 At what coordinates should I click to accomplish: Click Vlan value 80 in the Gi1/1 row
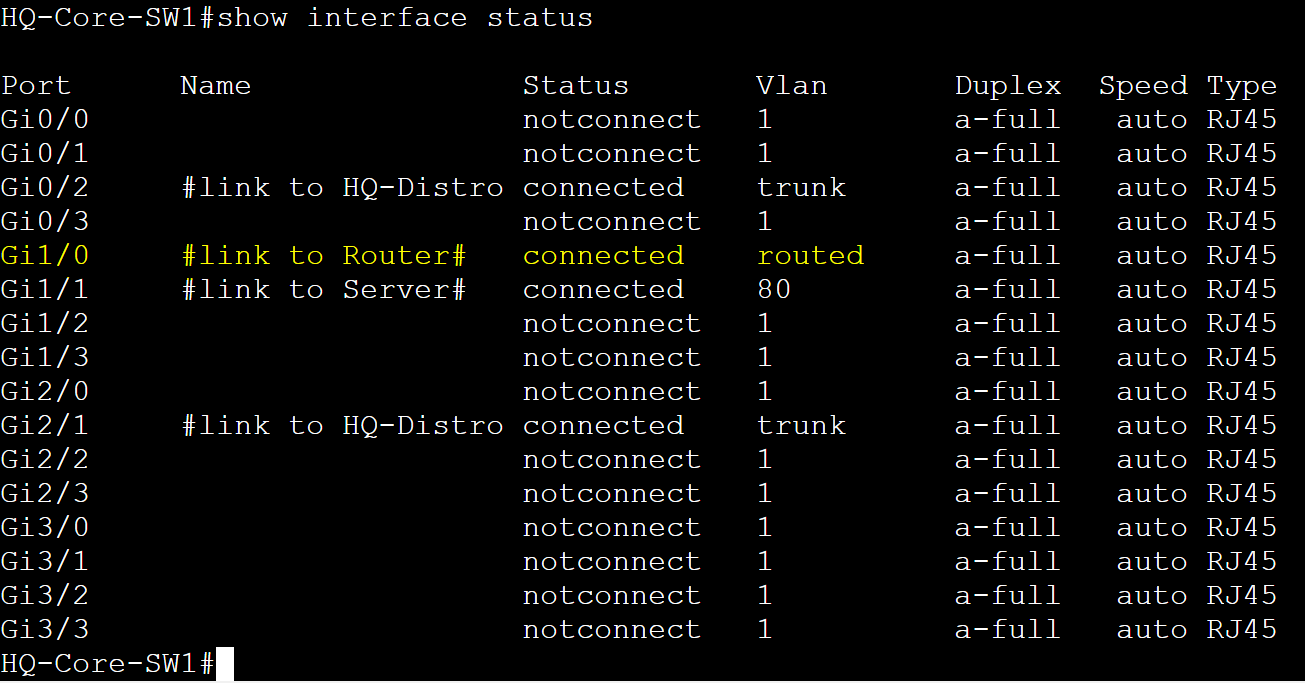pyautogui.click(x=774, y=289)
